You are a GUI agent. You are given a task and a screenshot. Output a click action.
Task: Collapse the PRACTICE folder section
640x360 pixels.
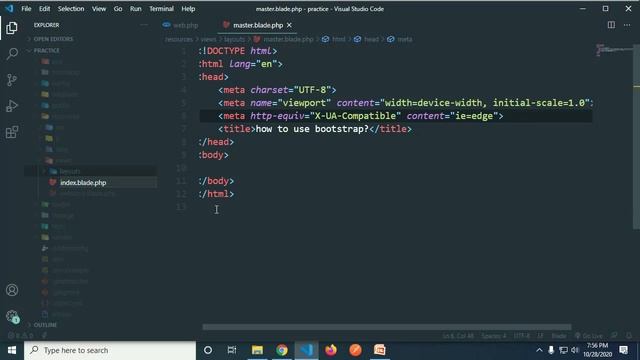(x=47, y=51)
